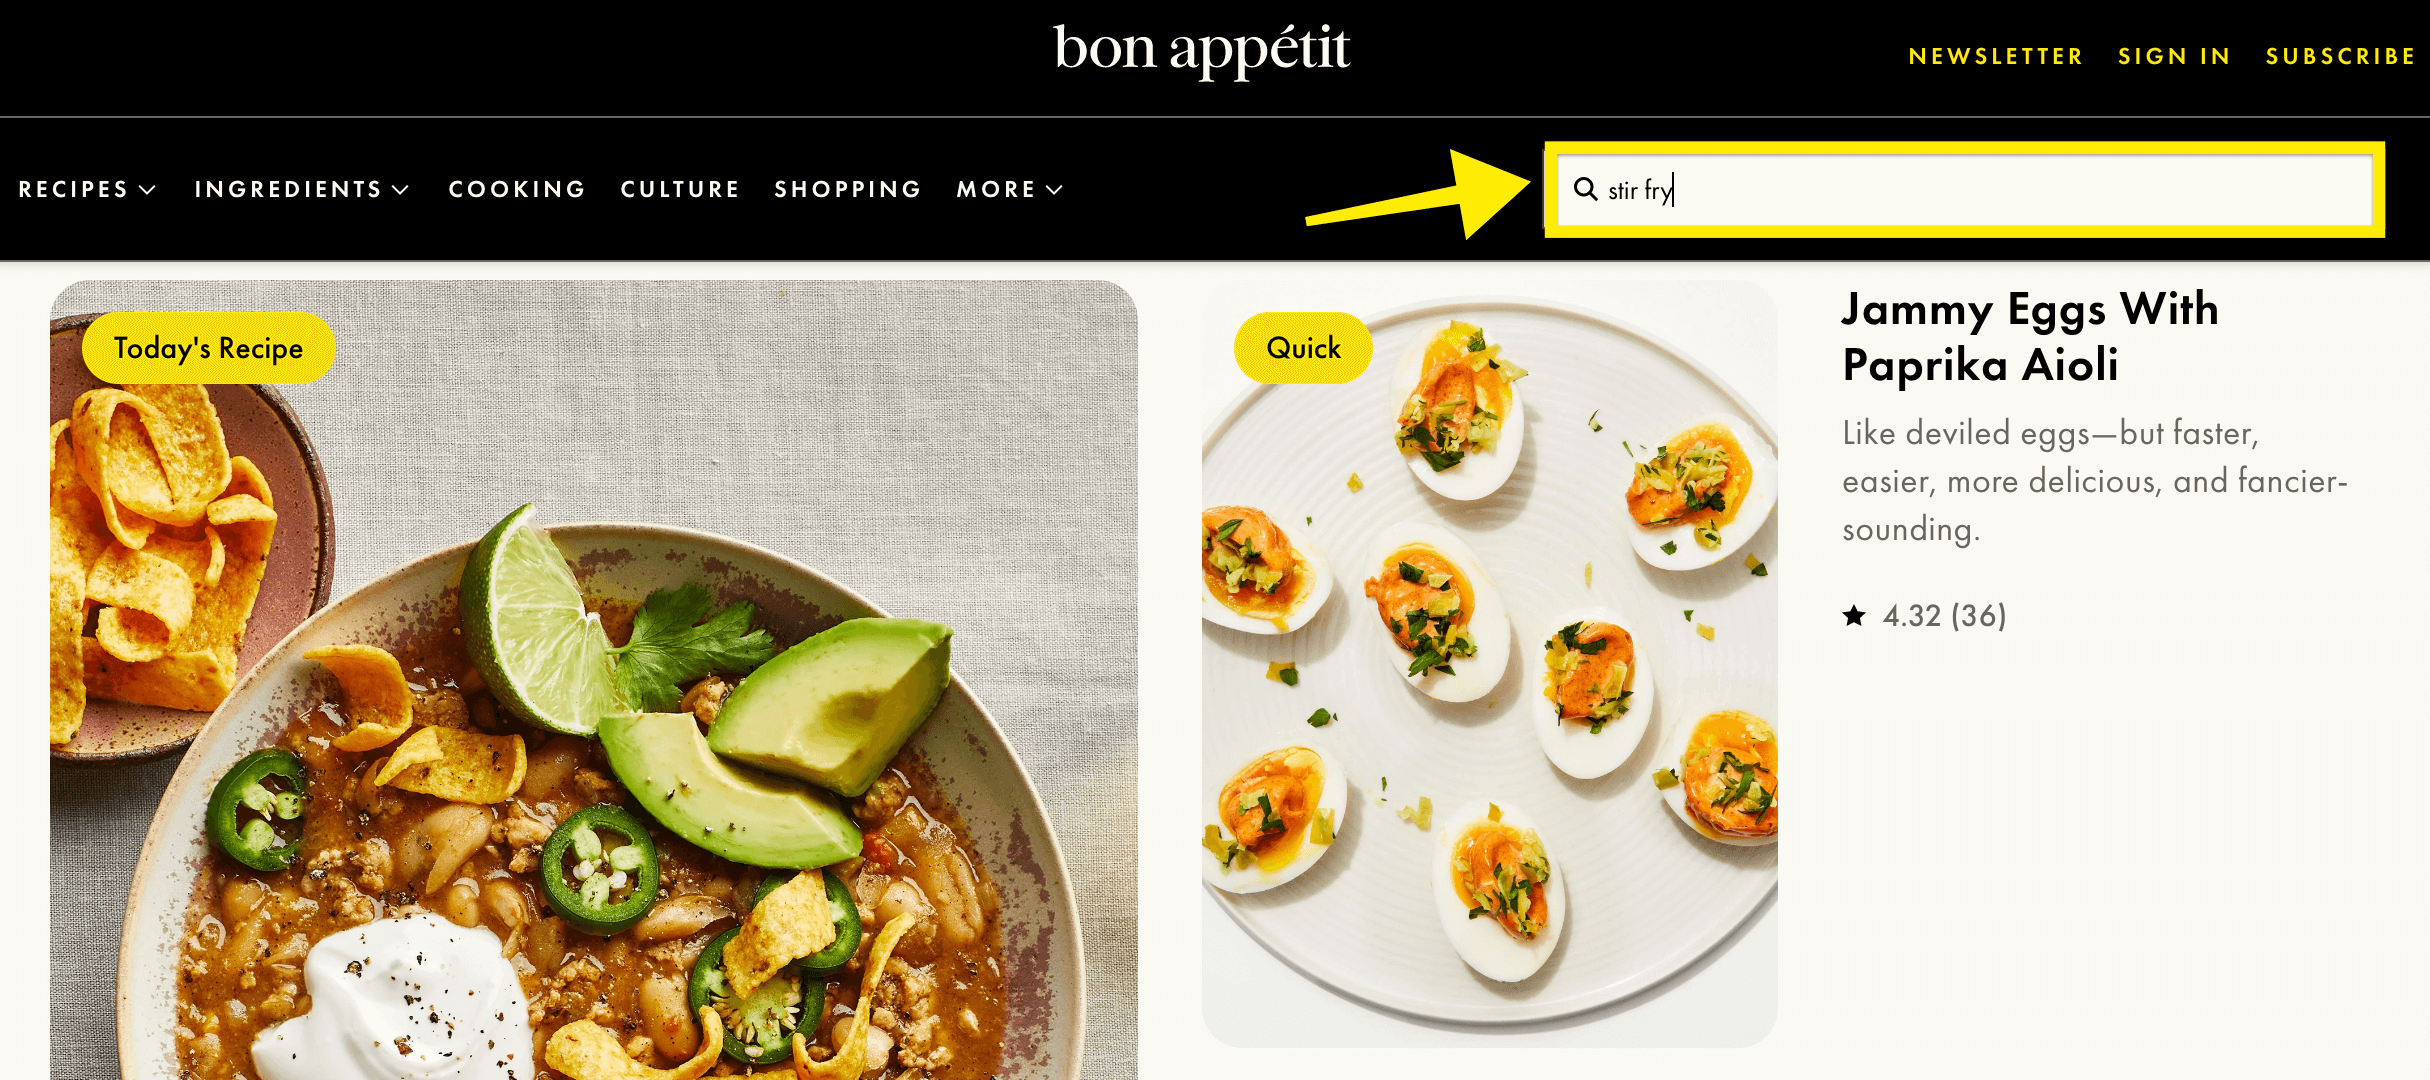2430x1080 pixels.
Task: Click the Newsletter link
Action: coord(1996,56)
